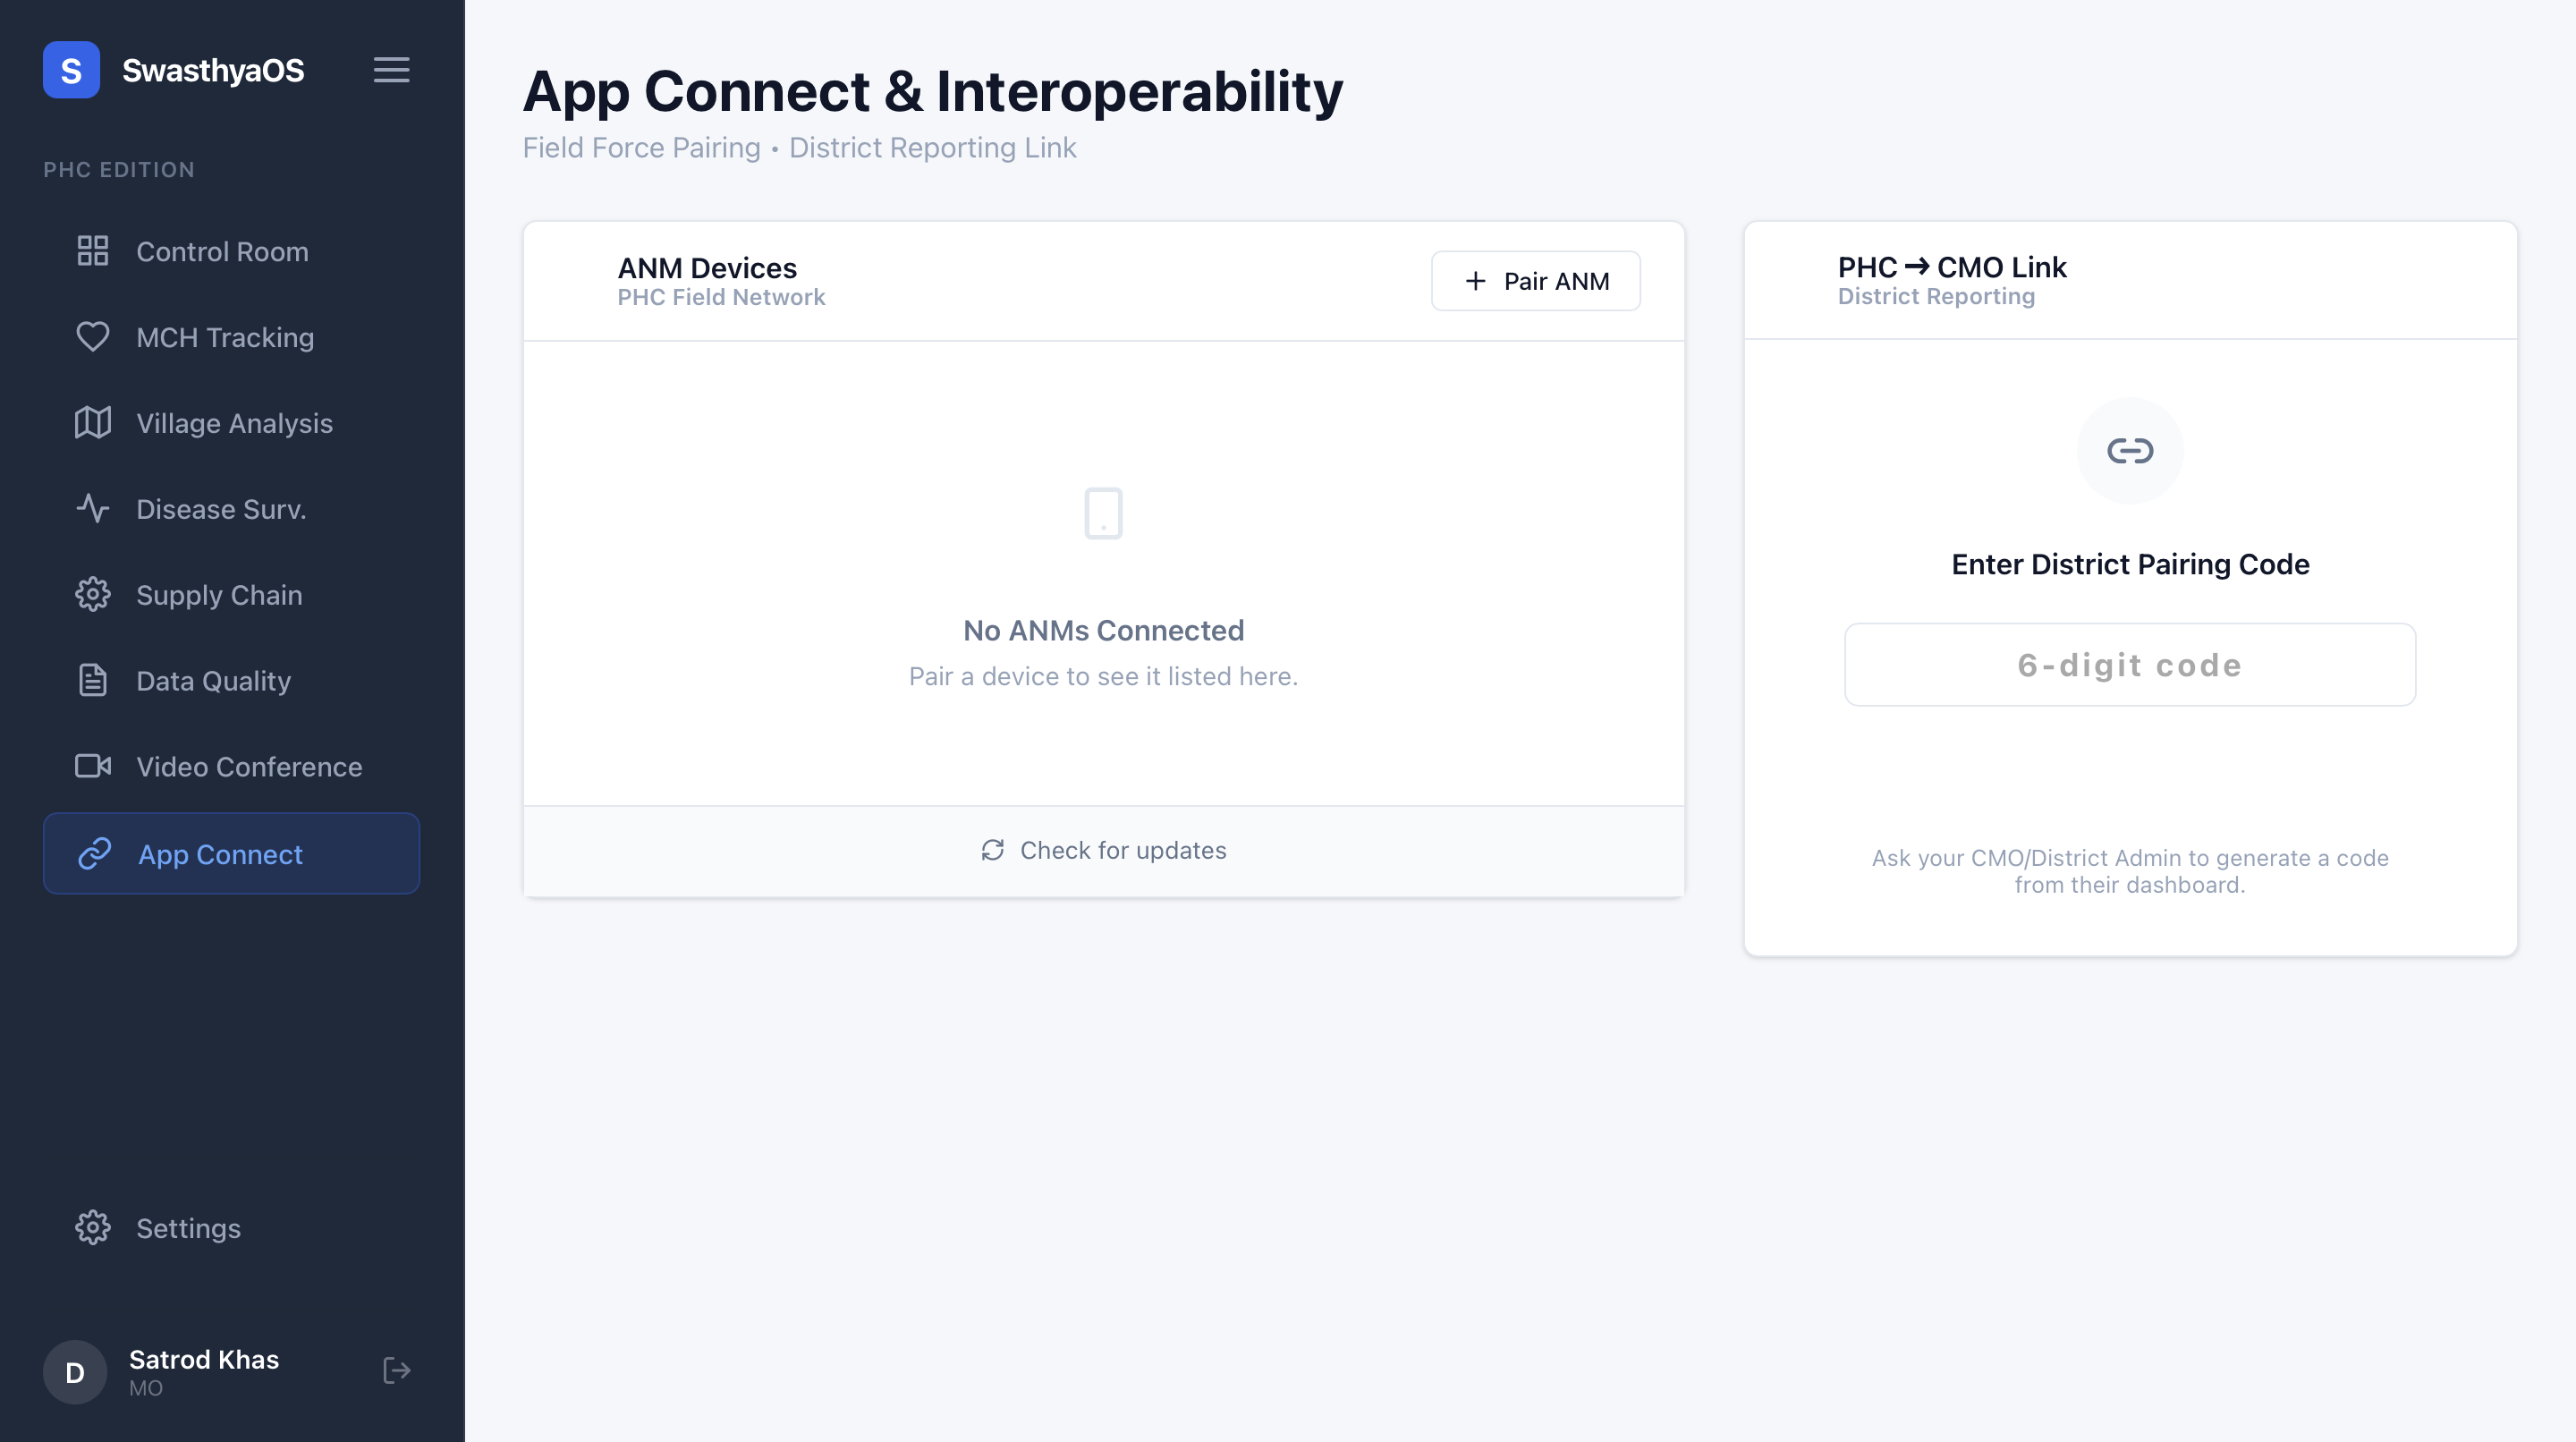Collapse sidebar using the hamburger menu icon
The image size is (2576, 1442).
(391, 70)
